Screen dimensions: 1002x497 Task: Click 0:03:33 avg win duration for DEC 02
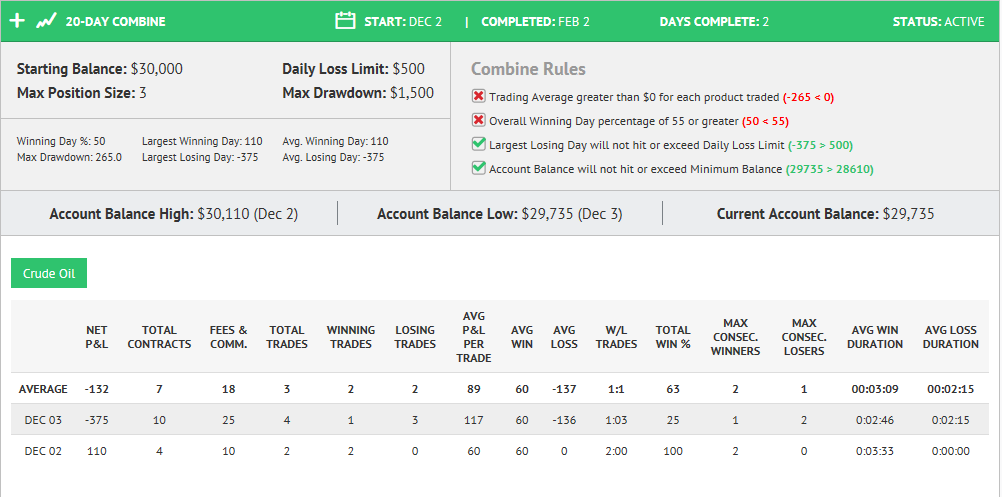876,451
